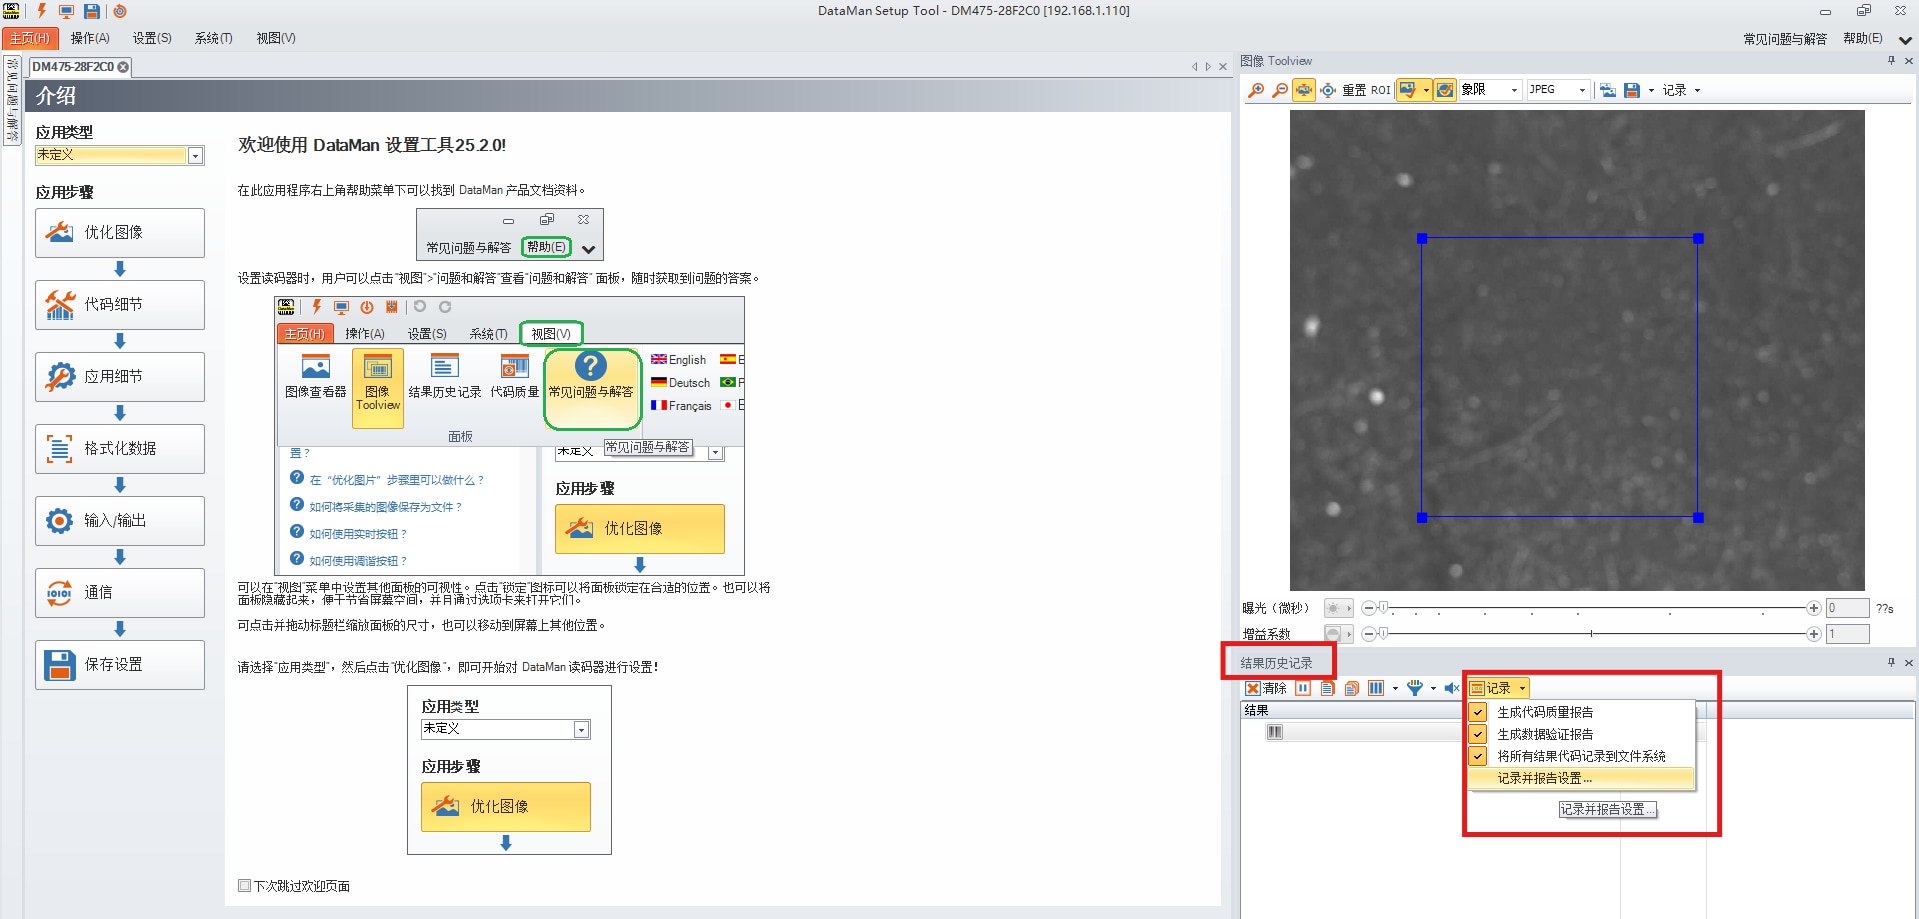This screenshot has width=1919, height=919.
Task: Expand the filter dropdown arrow in results toolbar
Action: (1433, 688)
